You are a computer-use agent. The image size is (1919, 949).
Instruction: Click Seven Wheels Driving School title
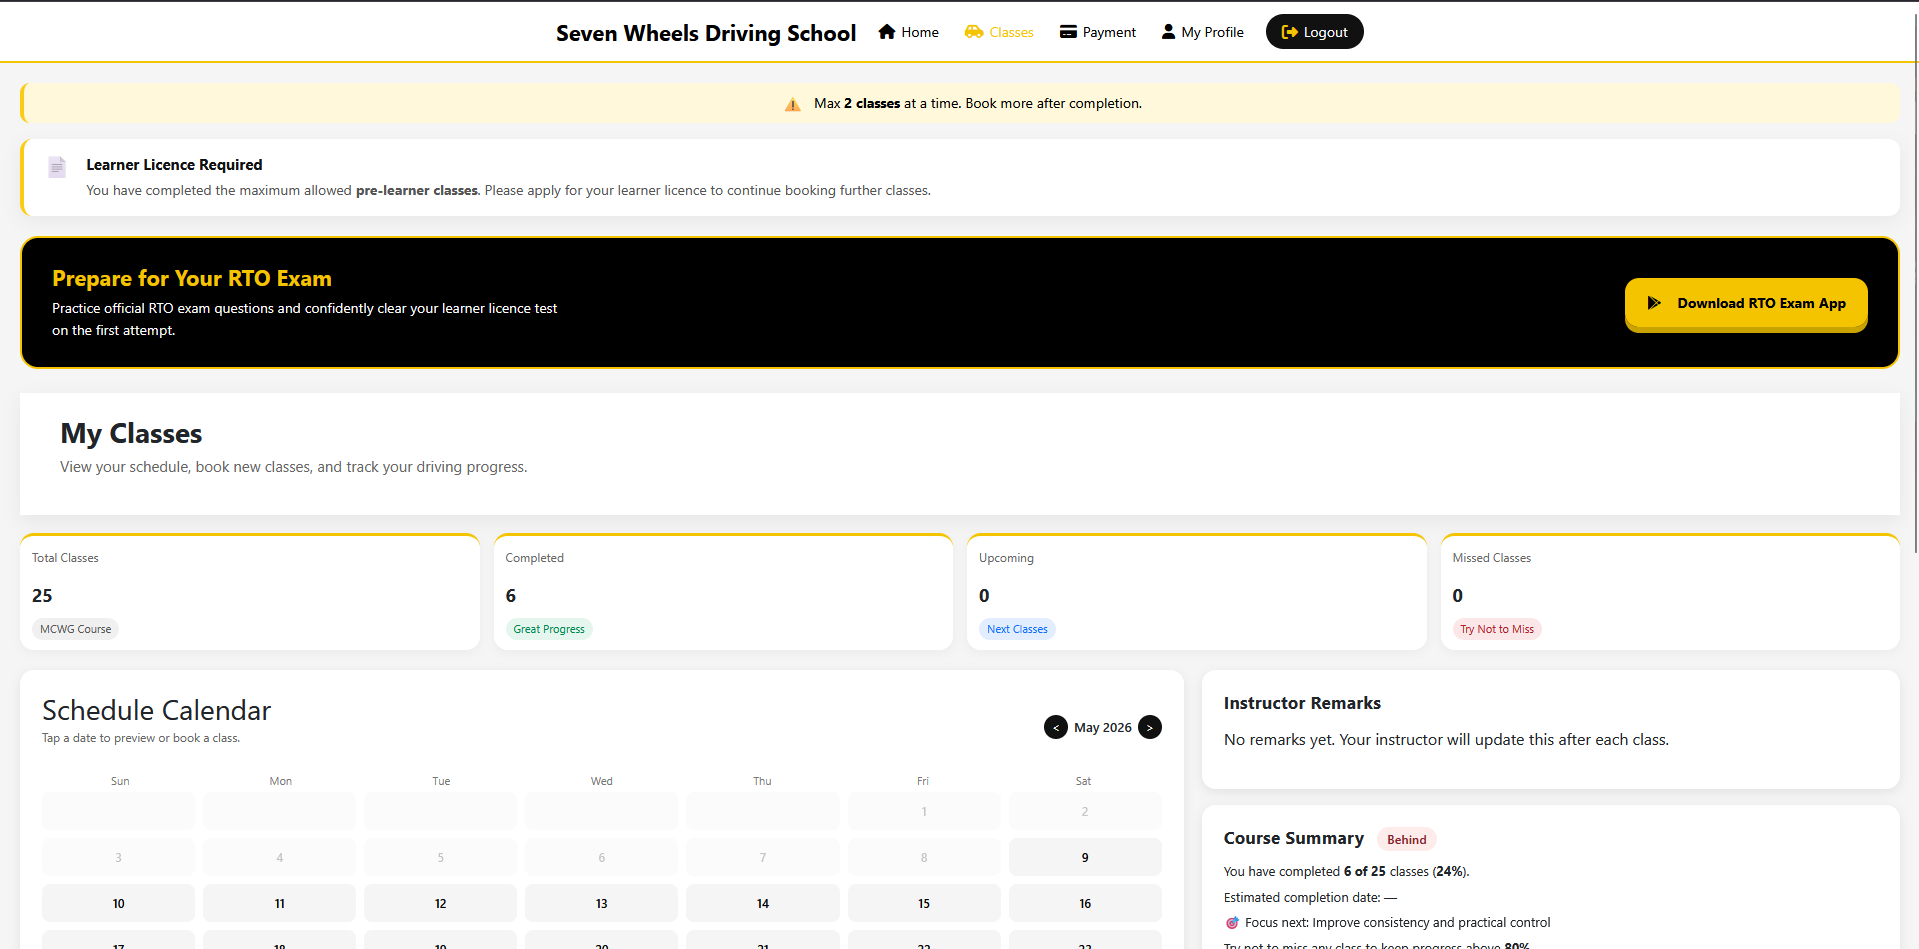click(x=706, y=33)
